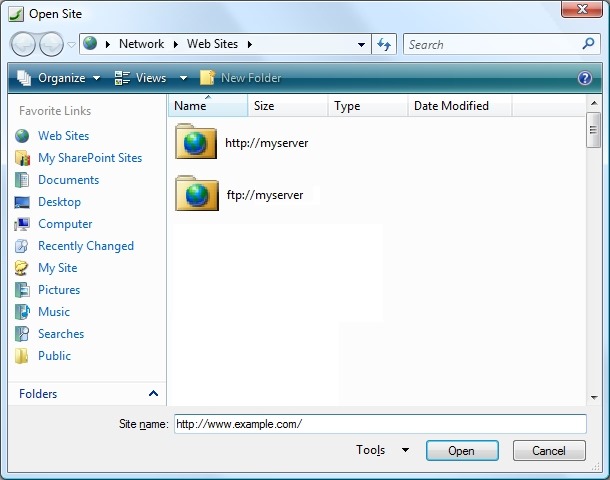Screen dimensions: 610x480
Task: Open the http://myserver web site folder icon
Action: coord(196,143)
